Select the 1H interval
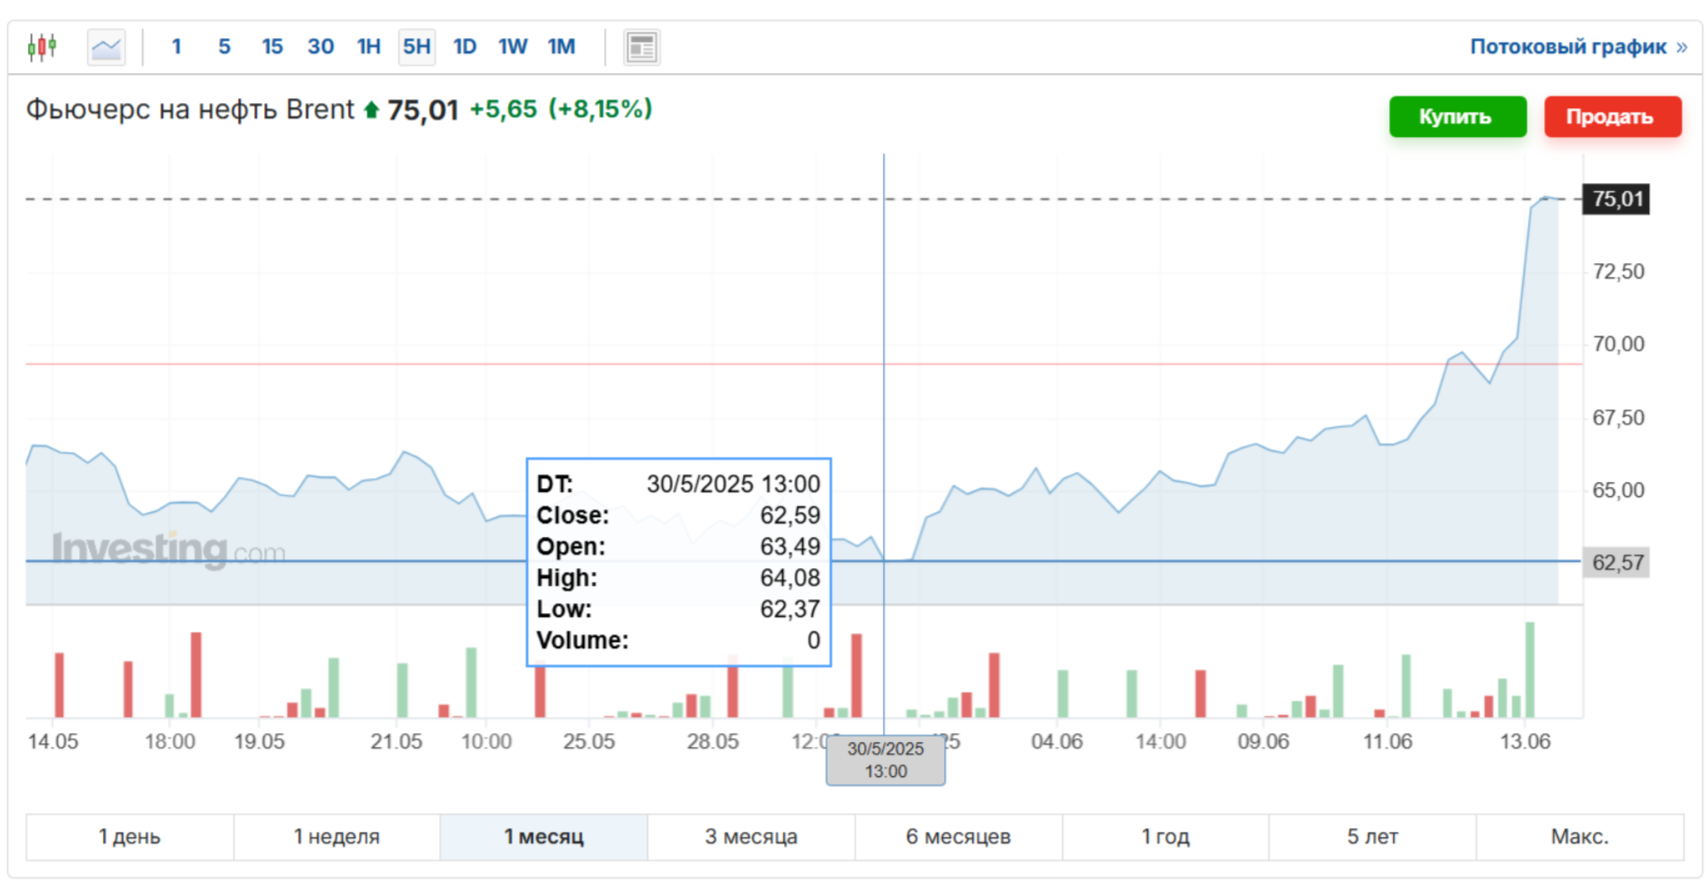This screenshot has width=1708, height=881. pos(368,47)
